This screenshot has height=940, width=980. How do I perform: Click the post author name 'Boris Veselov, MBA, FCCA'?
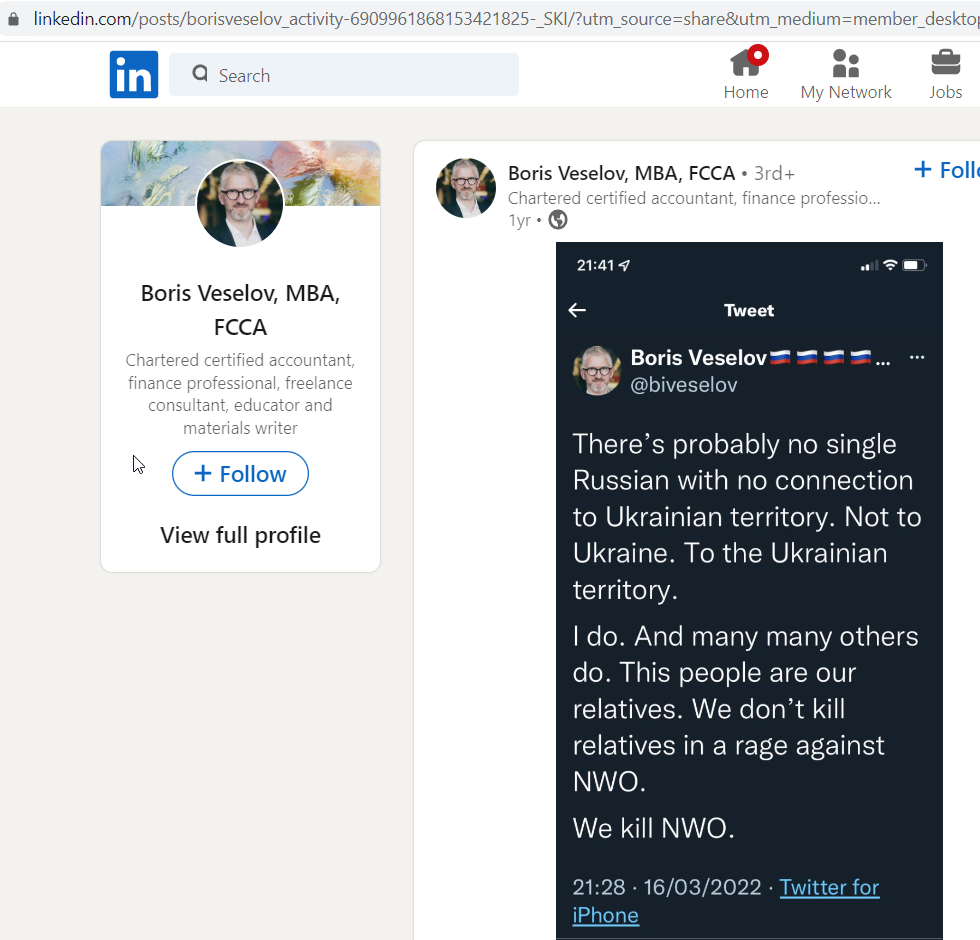(621, 173)
